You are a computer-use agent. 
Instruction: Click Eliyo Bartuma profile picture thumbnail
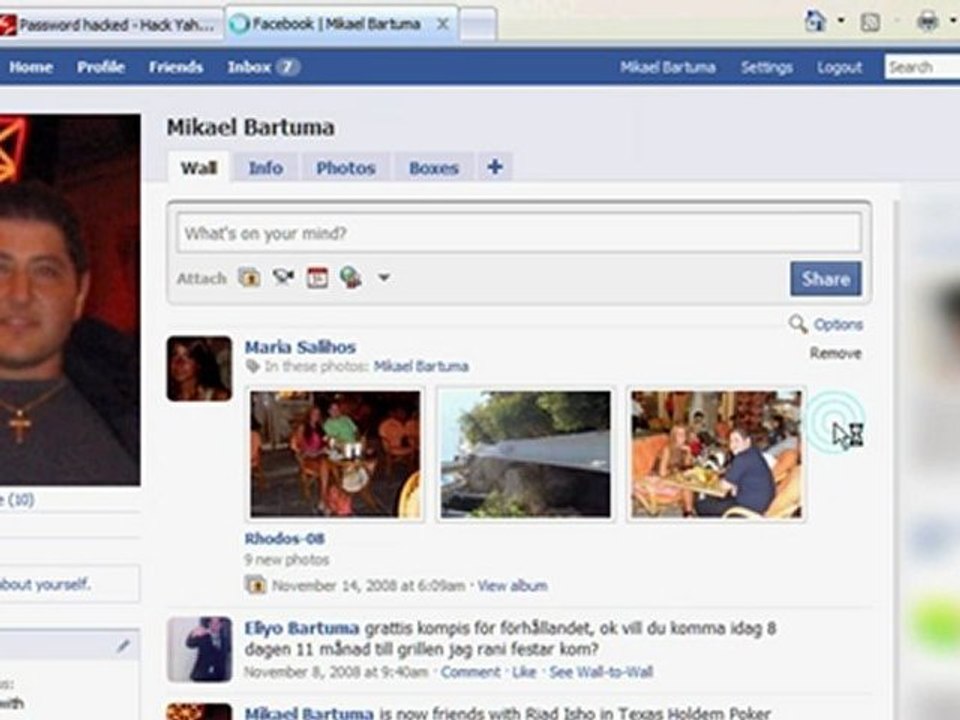point(200,649)
